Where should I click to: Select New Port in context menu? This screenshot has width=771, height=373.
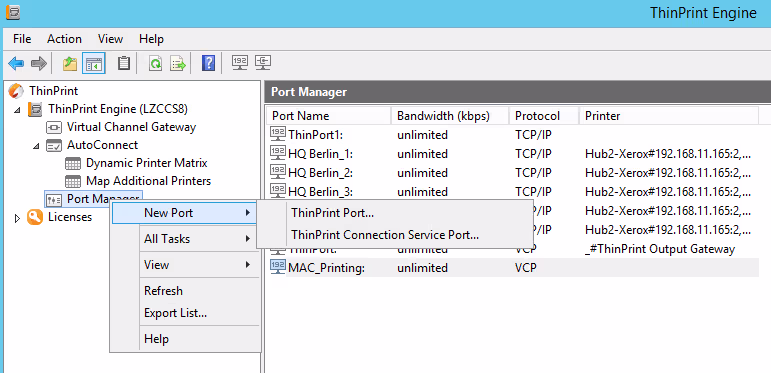(x=184, y=213)
